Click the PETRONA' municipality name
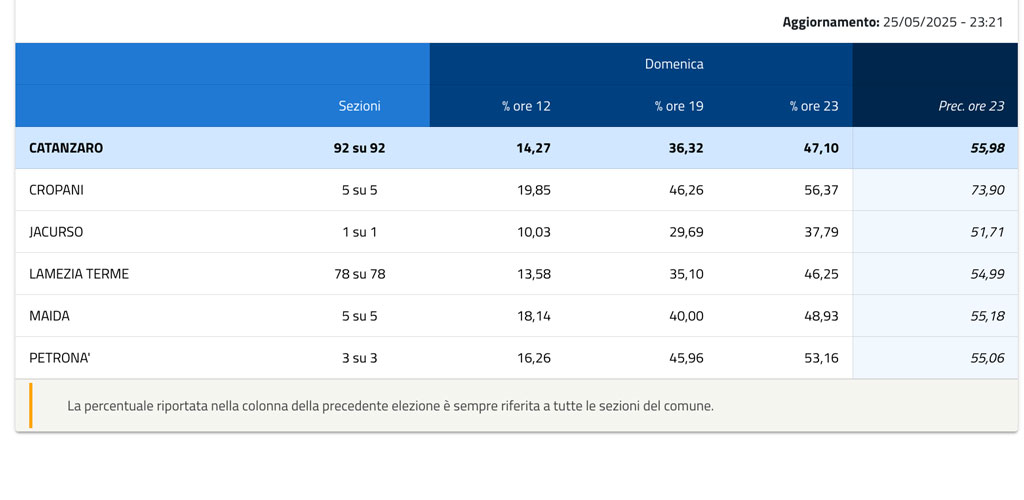This screenshot has height=500, width=1024. point(60,358)
